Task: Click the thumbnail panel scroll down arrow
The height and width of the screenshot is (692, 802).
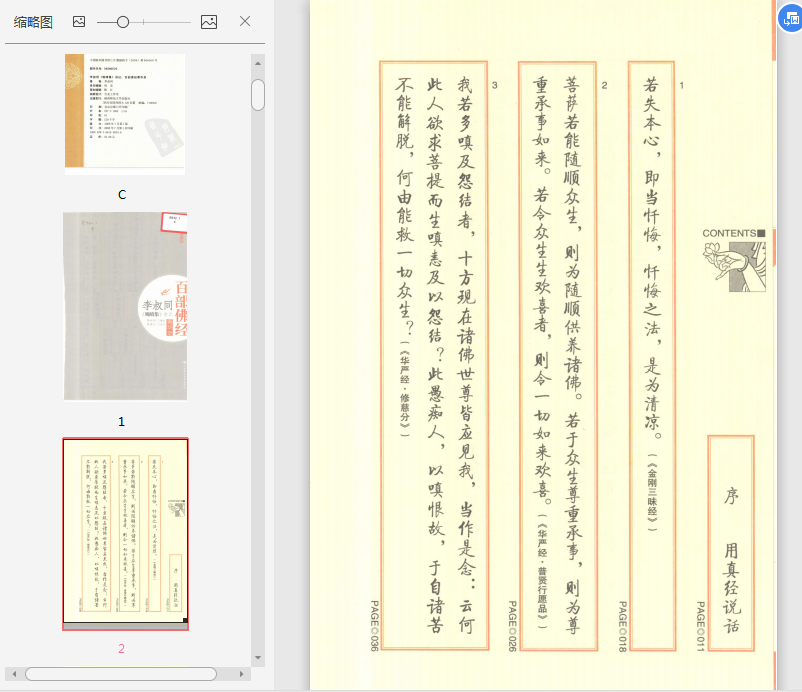Action: (x=258, y=658)
